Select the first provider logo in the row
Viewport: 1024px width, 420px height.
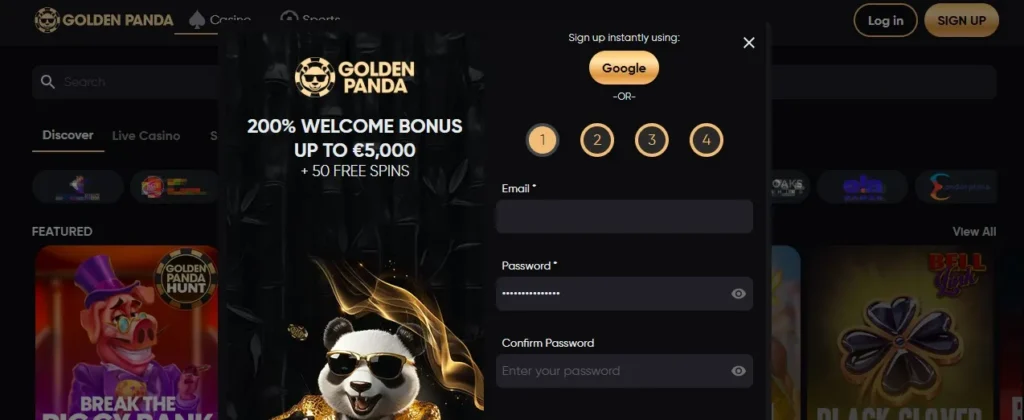[78, 187]
